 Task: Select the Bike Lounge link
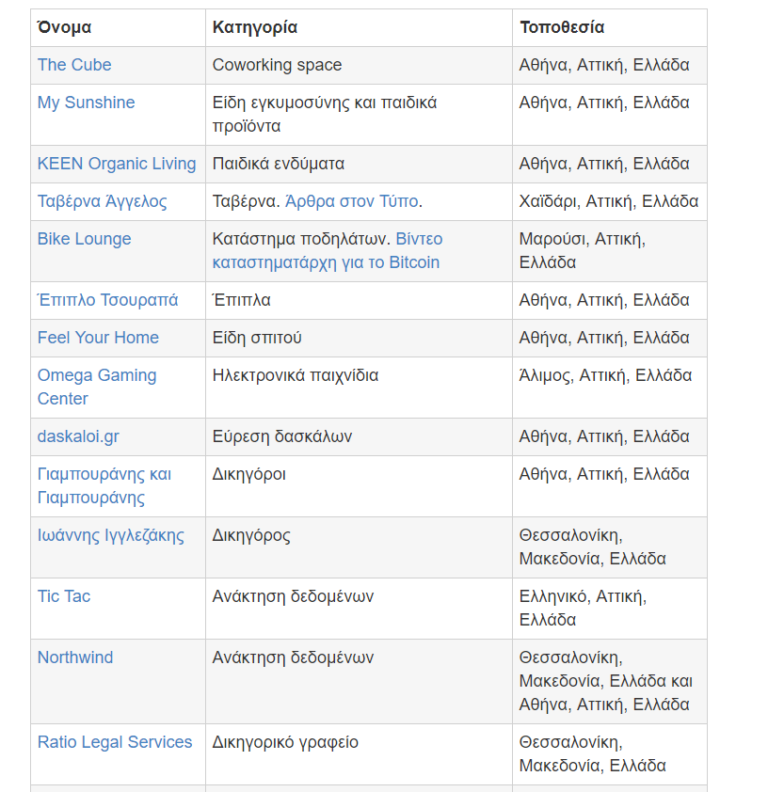(x=84, y=239)
